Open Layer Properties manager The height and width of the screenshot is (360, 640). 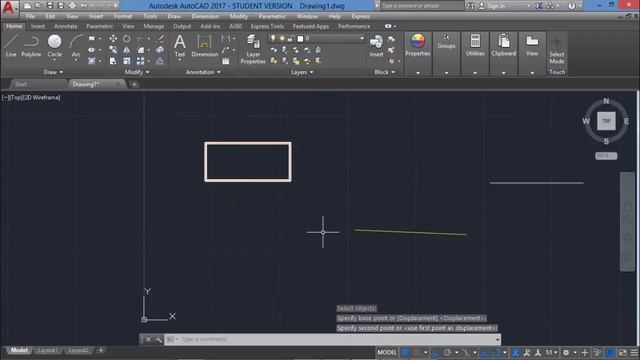(x=253, y=49)
